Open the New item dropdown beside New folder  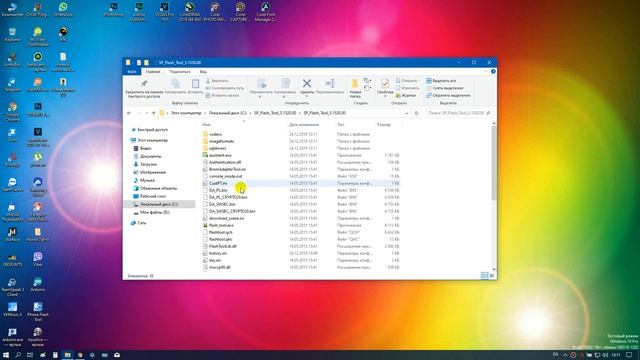click(367, 81)
